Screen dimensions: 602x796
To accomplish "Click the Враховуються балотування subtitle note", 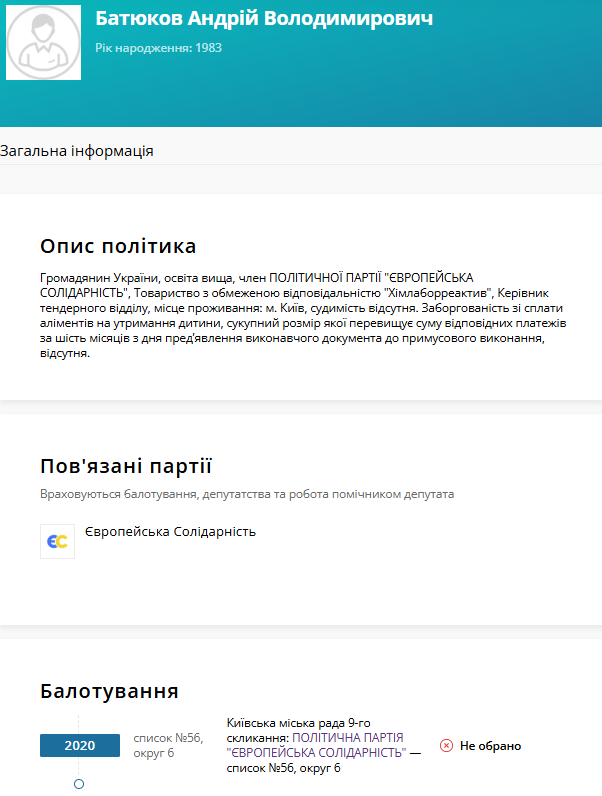I will pyautogui.click(x=247, y=494).
